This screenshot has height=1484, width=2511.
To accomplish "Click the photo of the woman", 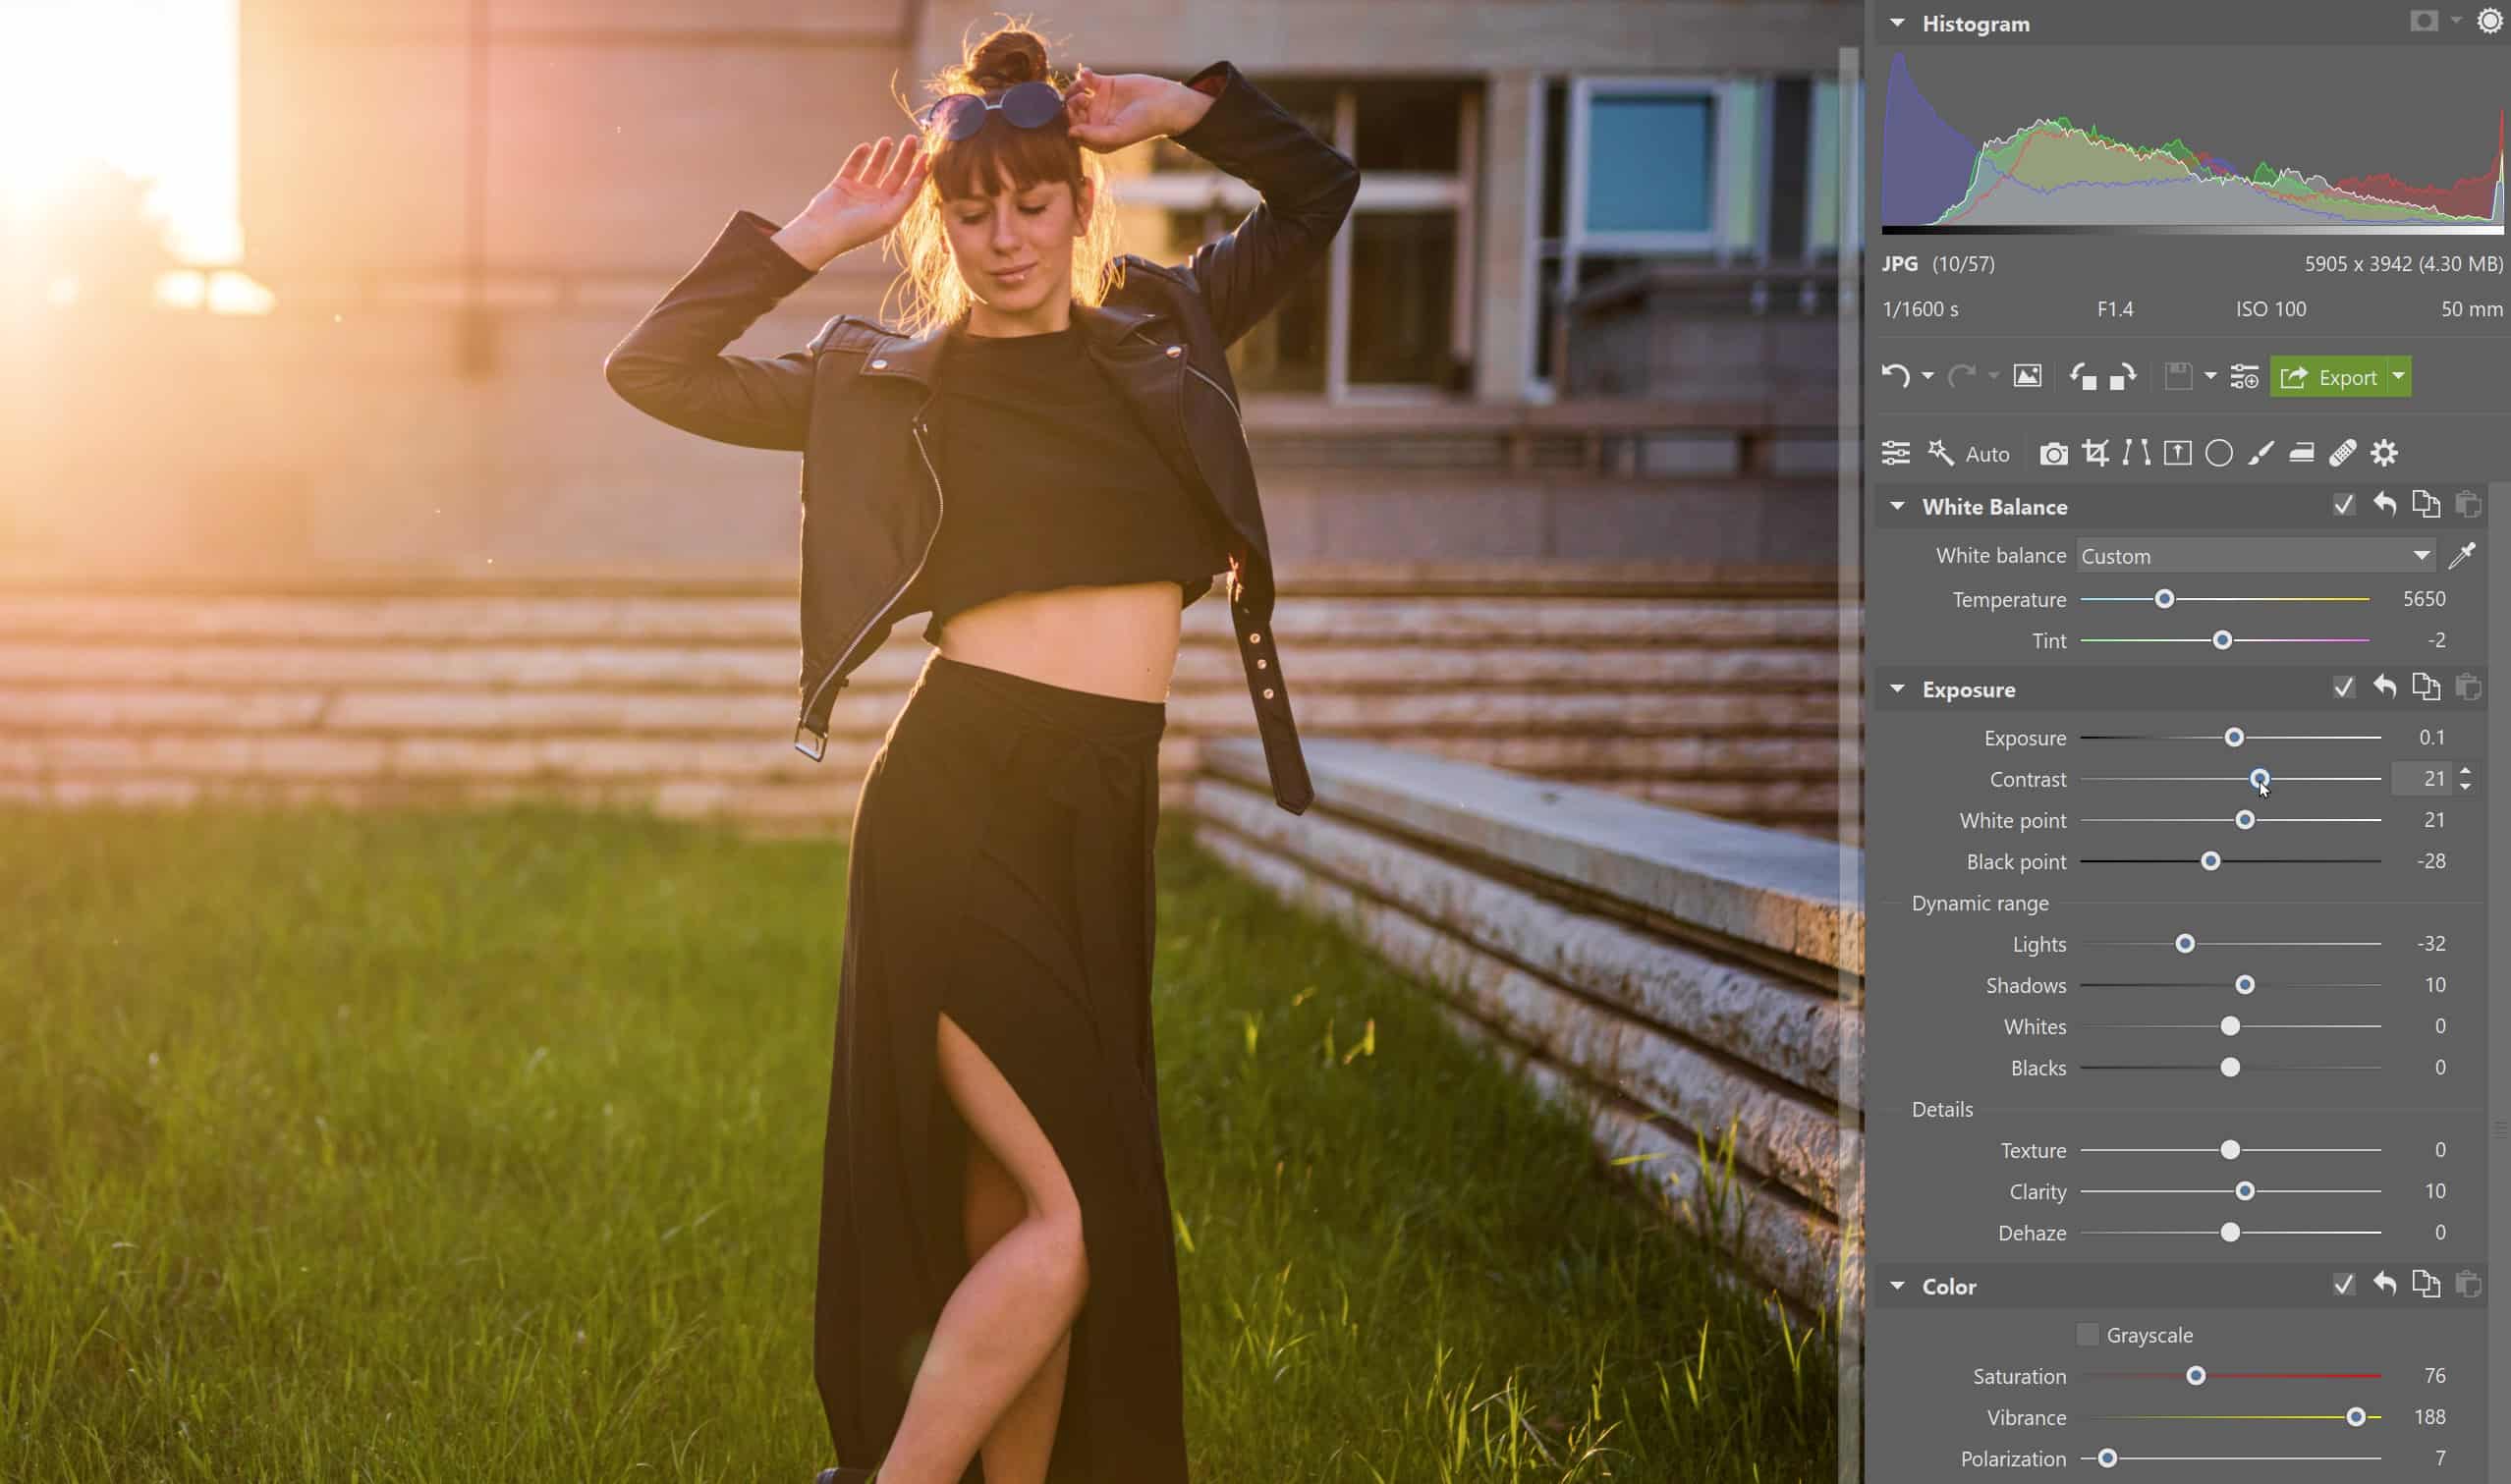I will pos(930,742).
